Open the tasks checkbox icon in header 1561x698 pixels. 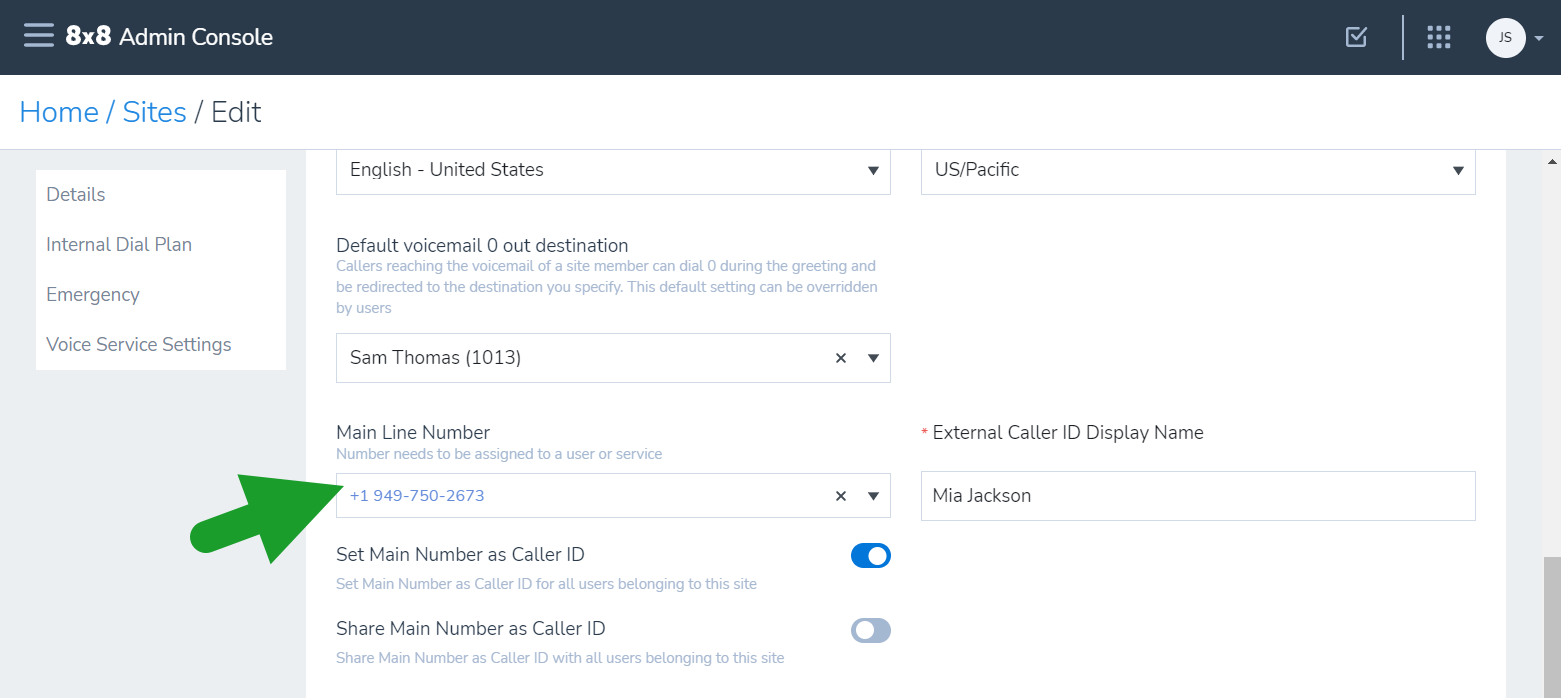coord(1356,37)
